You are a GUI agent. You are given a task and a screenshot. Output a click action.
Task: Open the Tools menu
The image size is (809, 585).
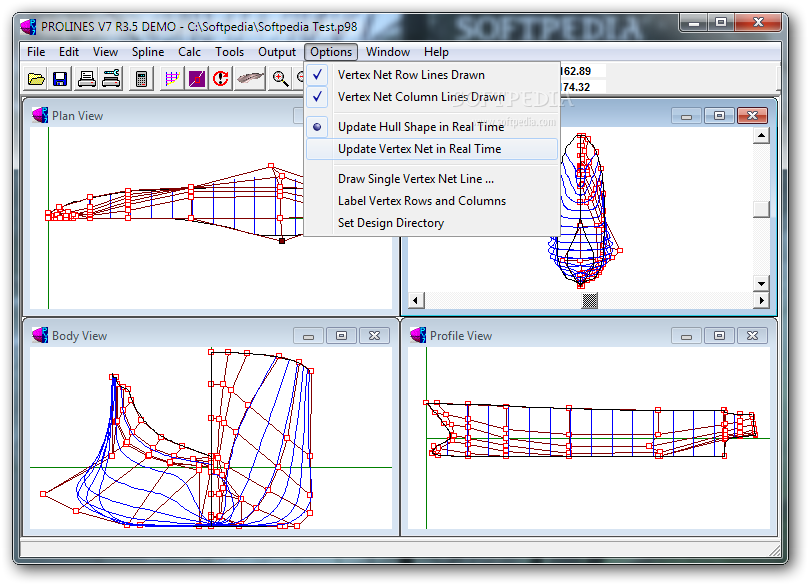click(x=229, y=52)
